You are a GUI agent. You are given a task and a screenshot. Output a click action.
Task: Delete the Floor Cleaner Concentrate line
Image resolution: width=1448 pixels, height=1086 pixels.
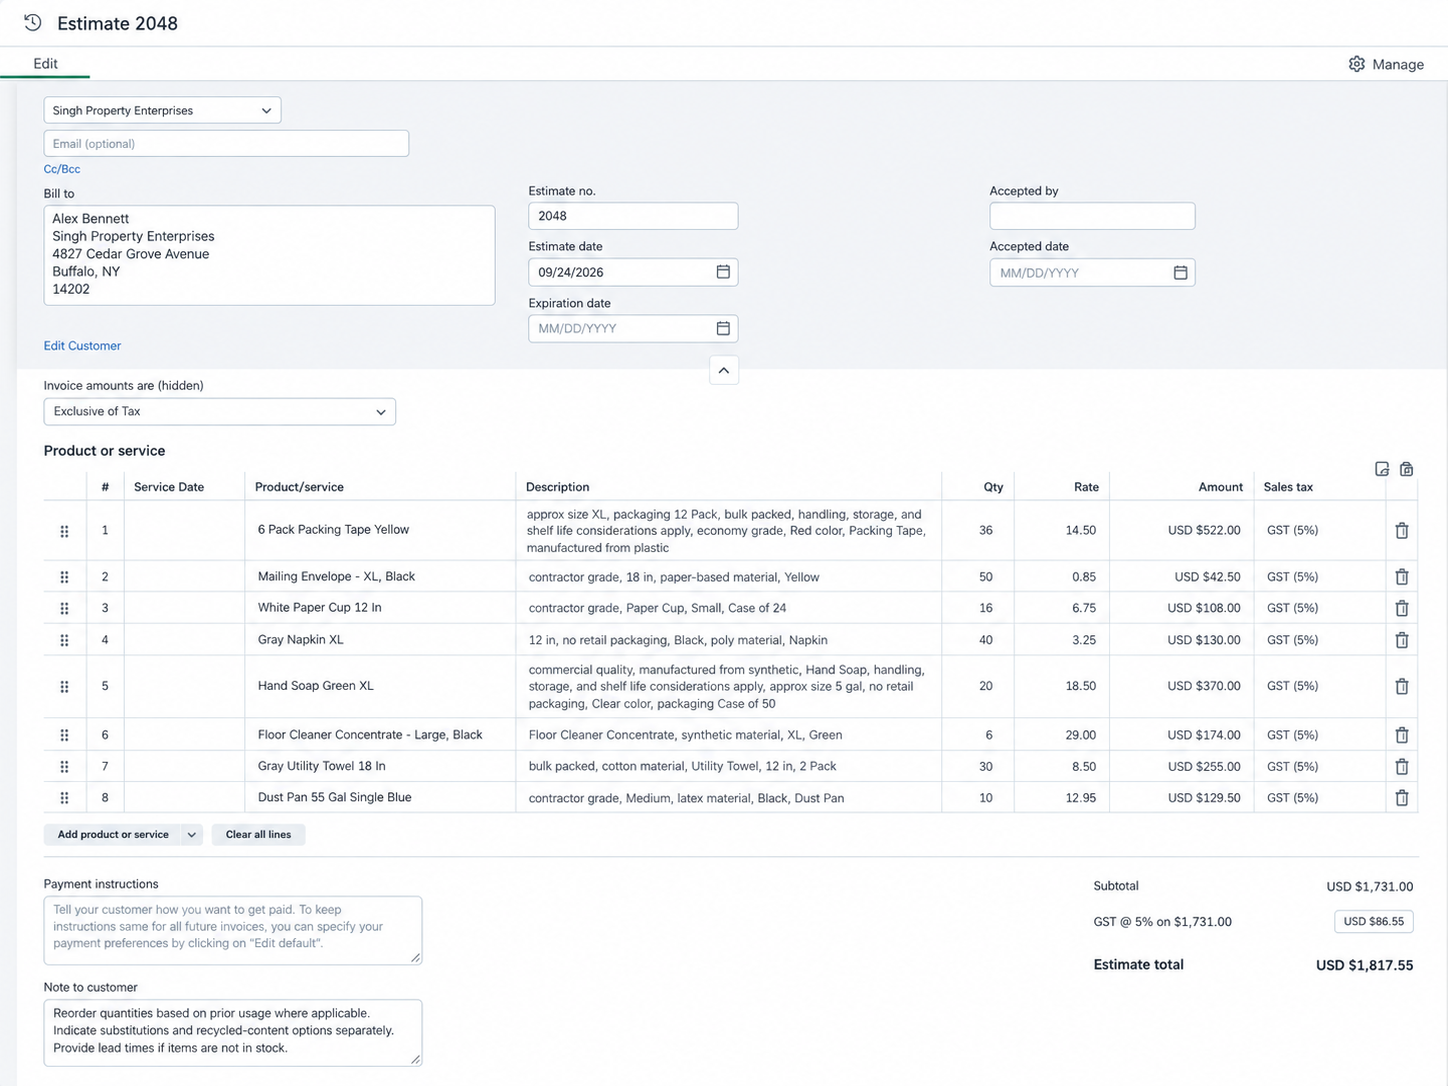pyautogui.click(x=1402, y=735)
